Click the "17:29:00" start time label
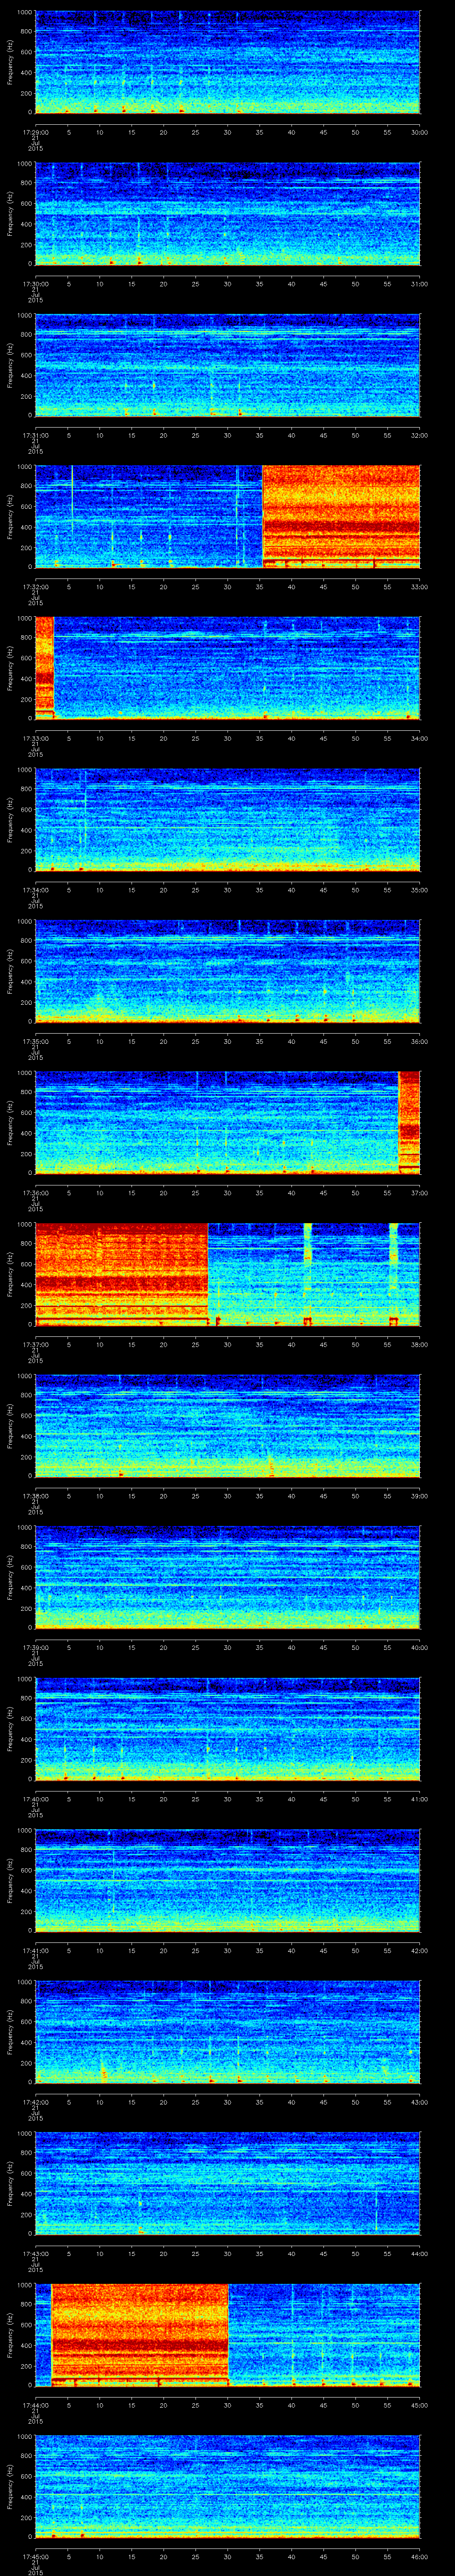This screenshot has height=2576, width=455. tap(35, 132)
